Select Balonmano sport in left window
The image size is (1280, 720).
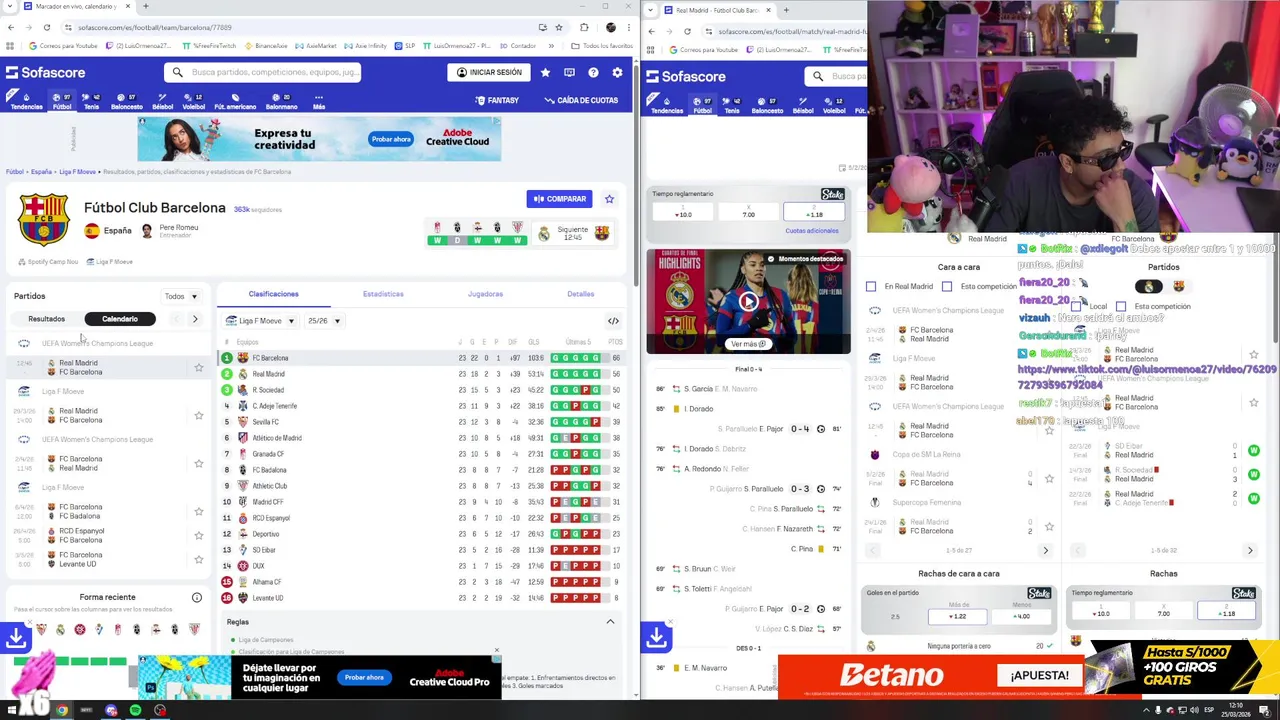281,102
